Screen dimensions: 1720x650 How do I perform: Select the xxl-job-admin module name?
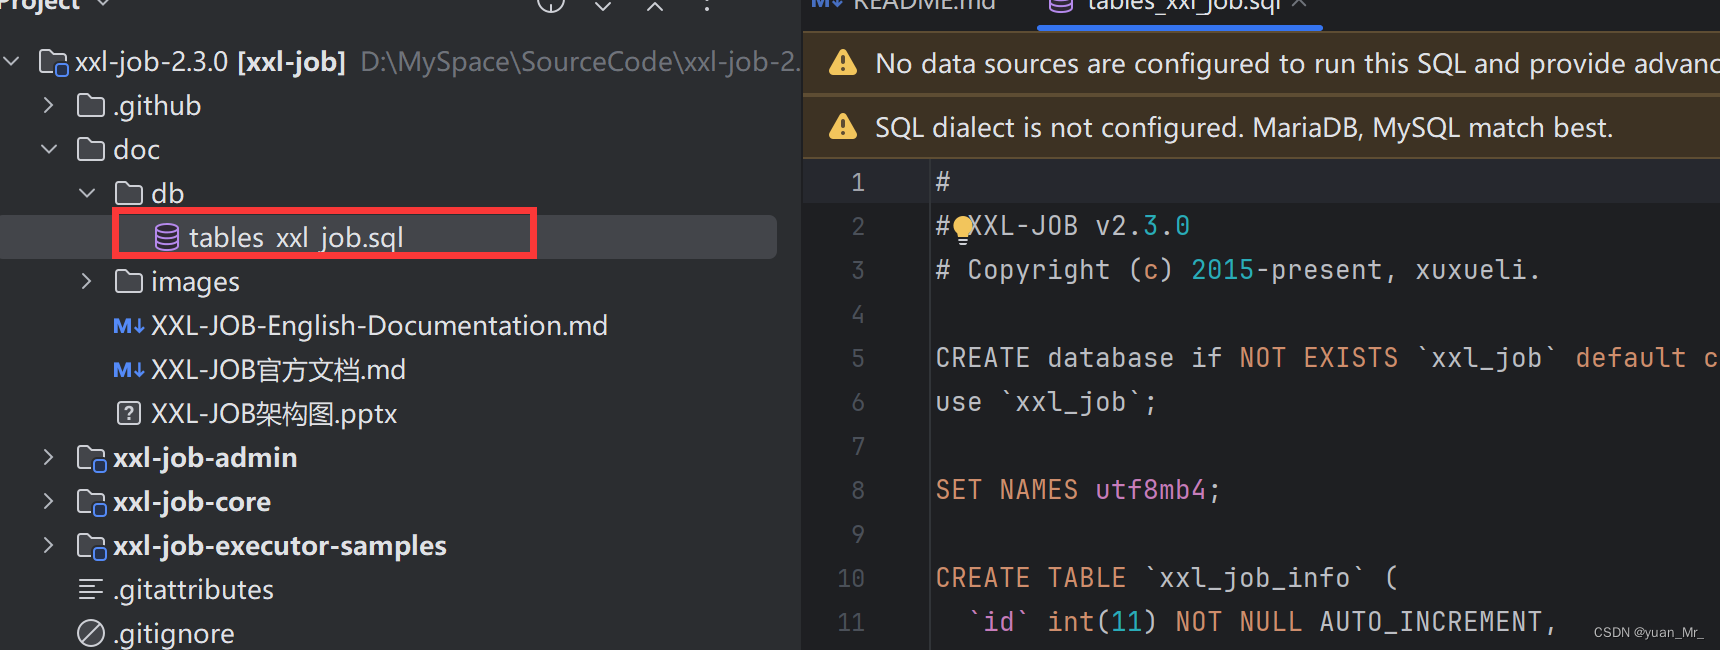[205, 458]
